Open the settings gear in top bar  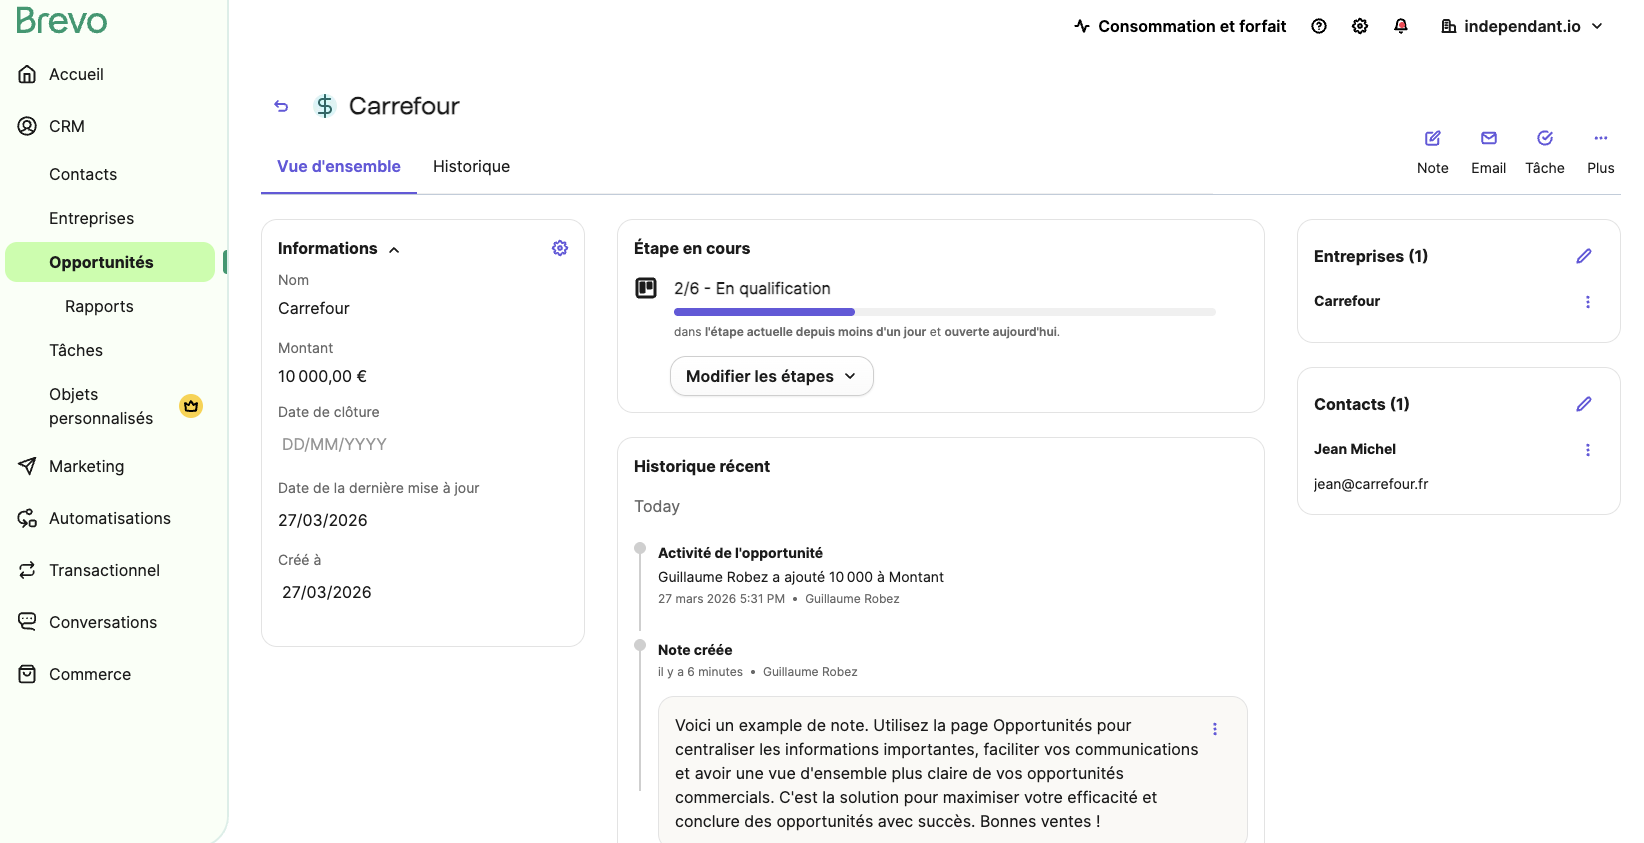coord(1360,26)
